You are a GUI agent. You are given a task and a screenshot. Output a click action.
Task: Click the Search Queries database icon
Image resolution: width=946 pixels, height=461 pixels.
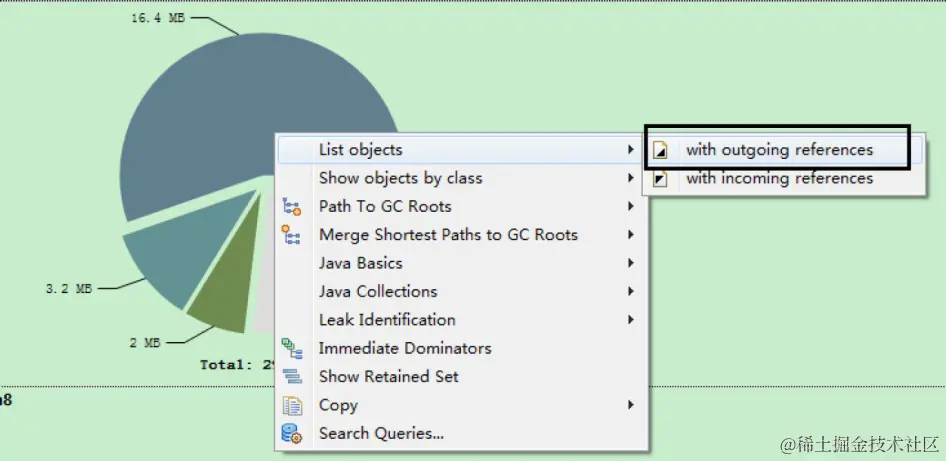(292, 434)
